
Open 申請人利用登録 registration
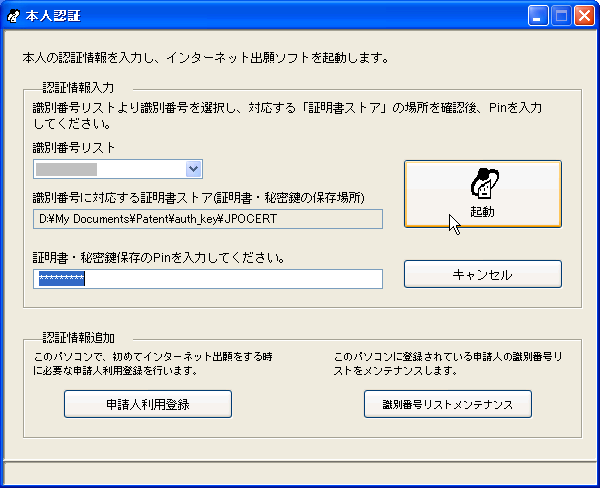click(148, 404)
